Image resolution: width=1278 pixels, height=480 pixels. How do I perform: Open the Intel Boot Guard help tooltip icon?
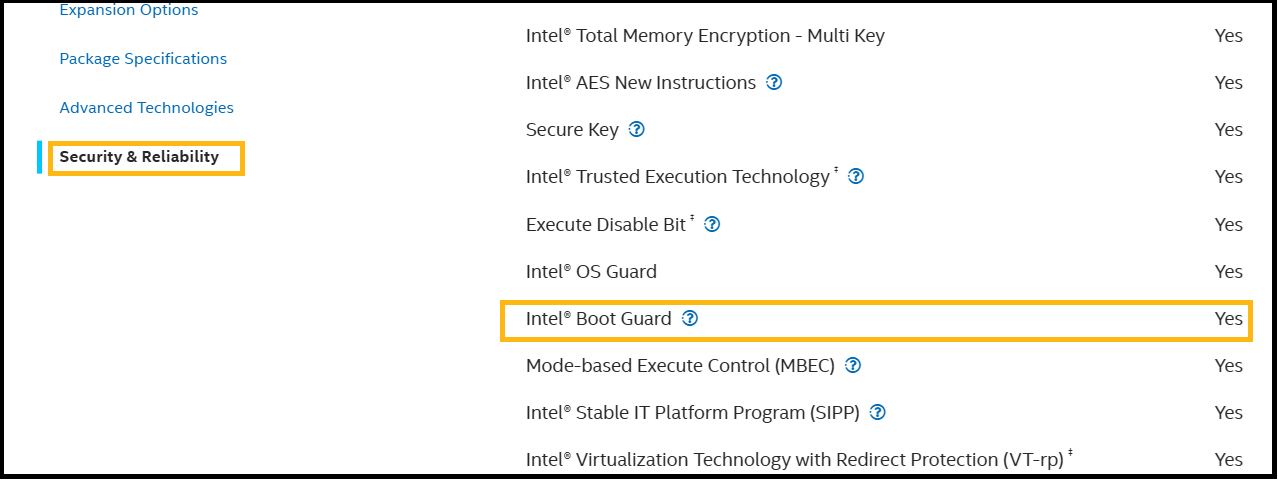click(689, 319)
